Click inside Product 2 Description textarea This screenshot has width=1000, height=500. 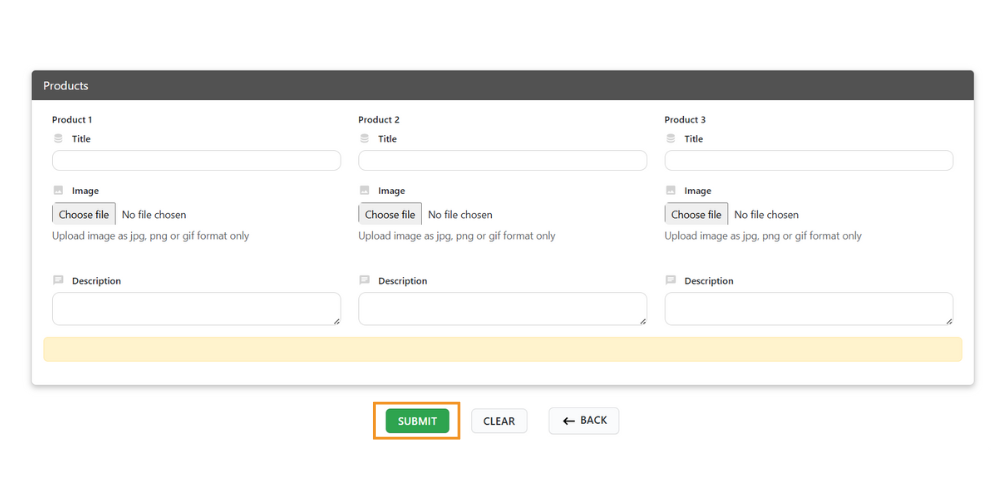coord(502,309)
